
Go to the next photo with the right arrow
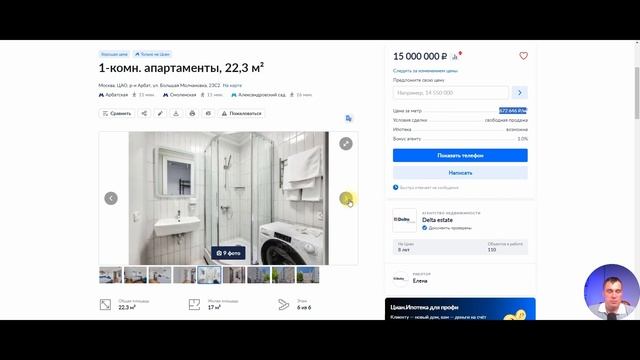[346, 198]
